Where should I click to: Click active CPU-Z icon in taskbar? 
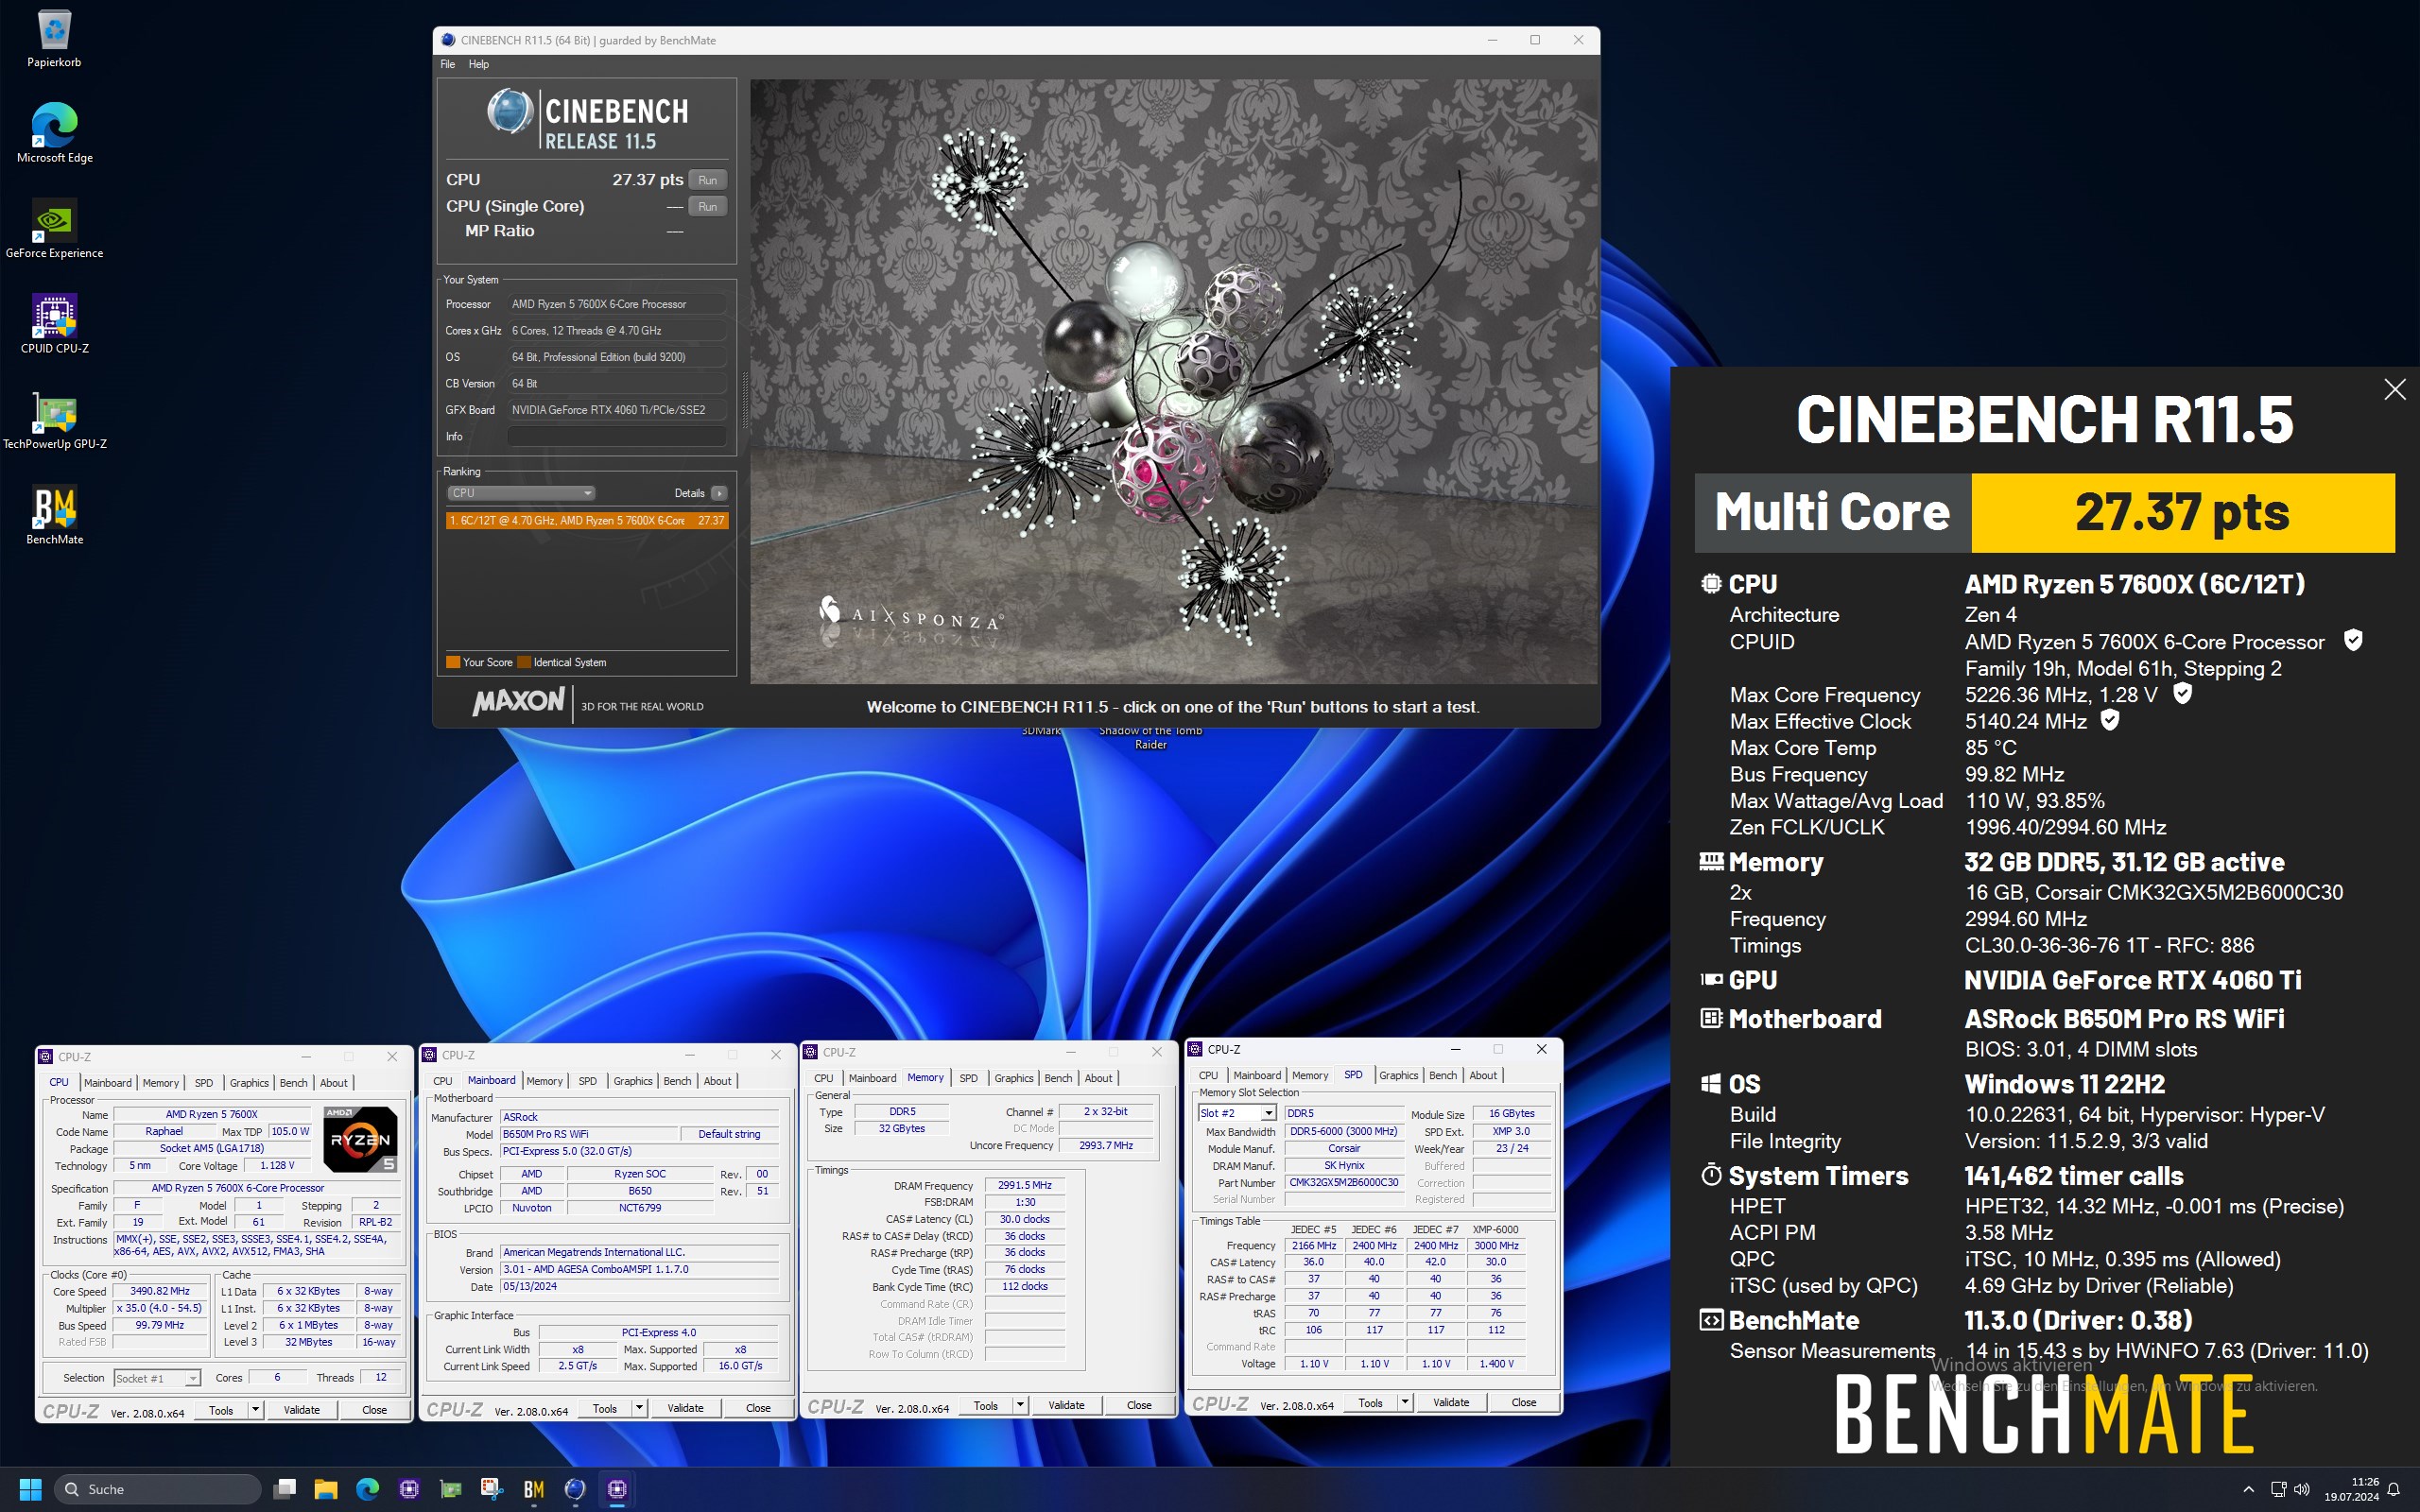[x=617, y=1489]
